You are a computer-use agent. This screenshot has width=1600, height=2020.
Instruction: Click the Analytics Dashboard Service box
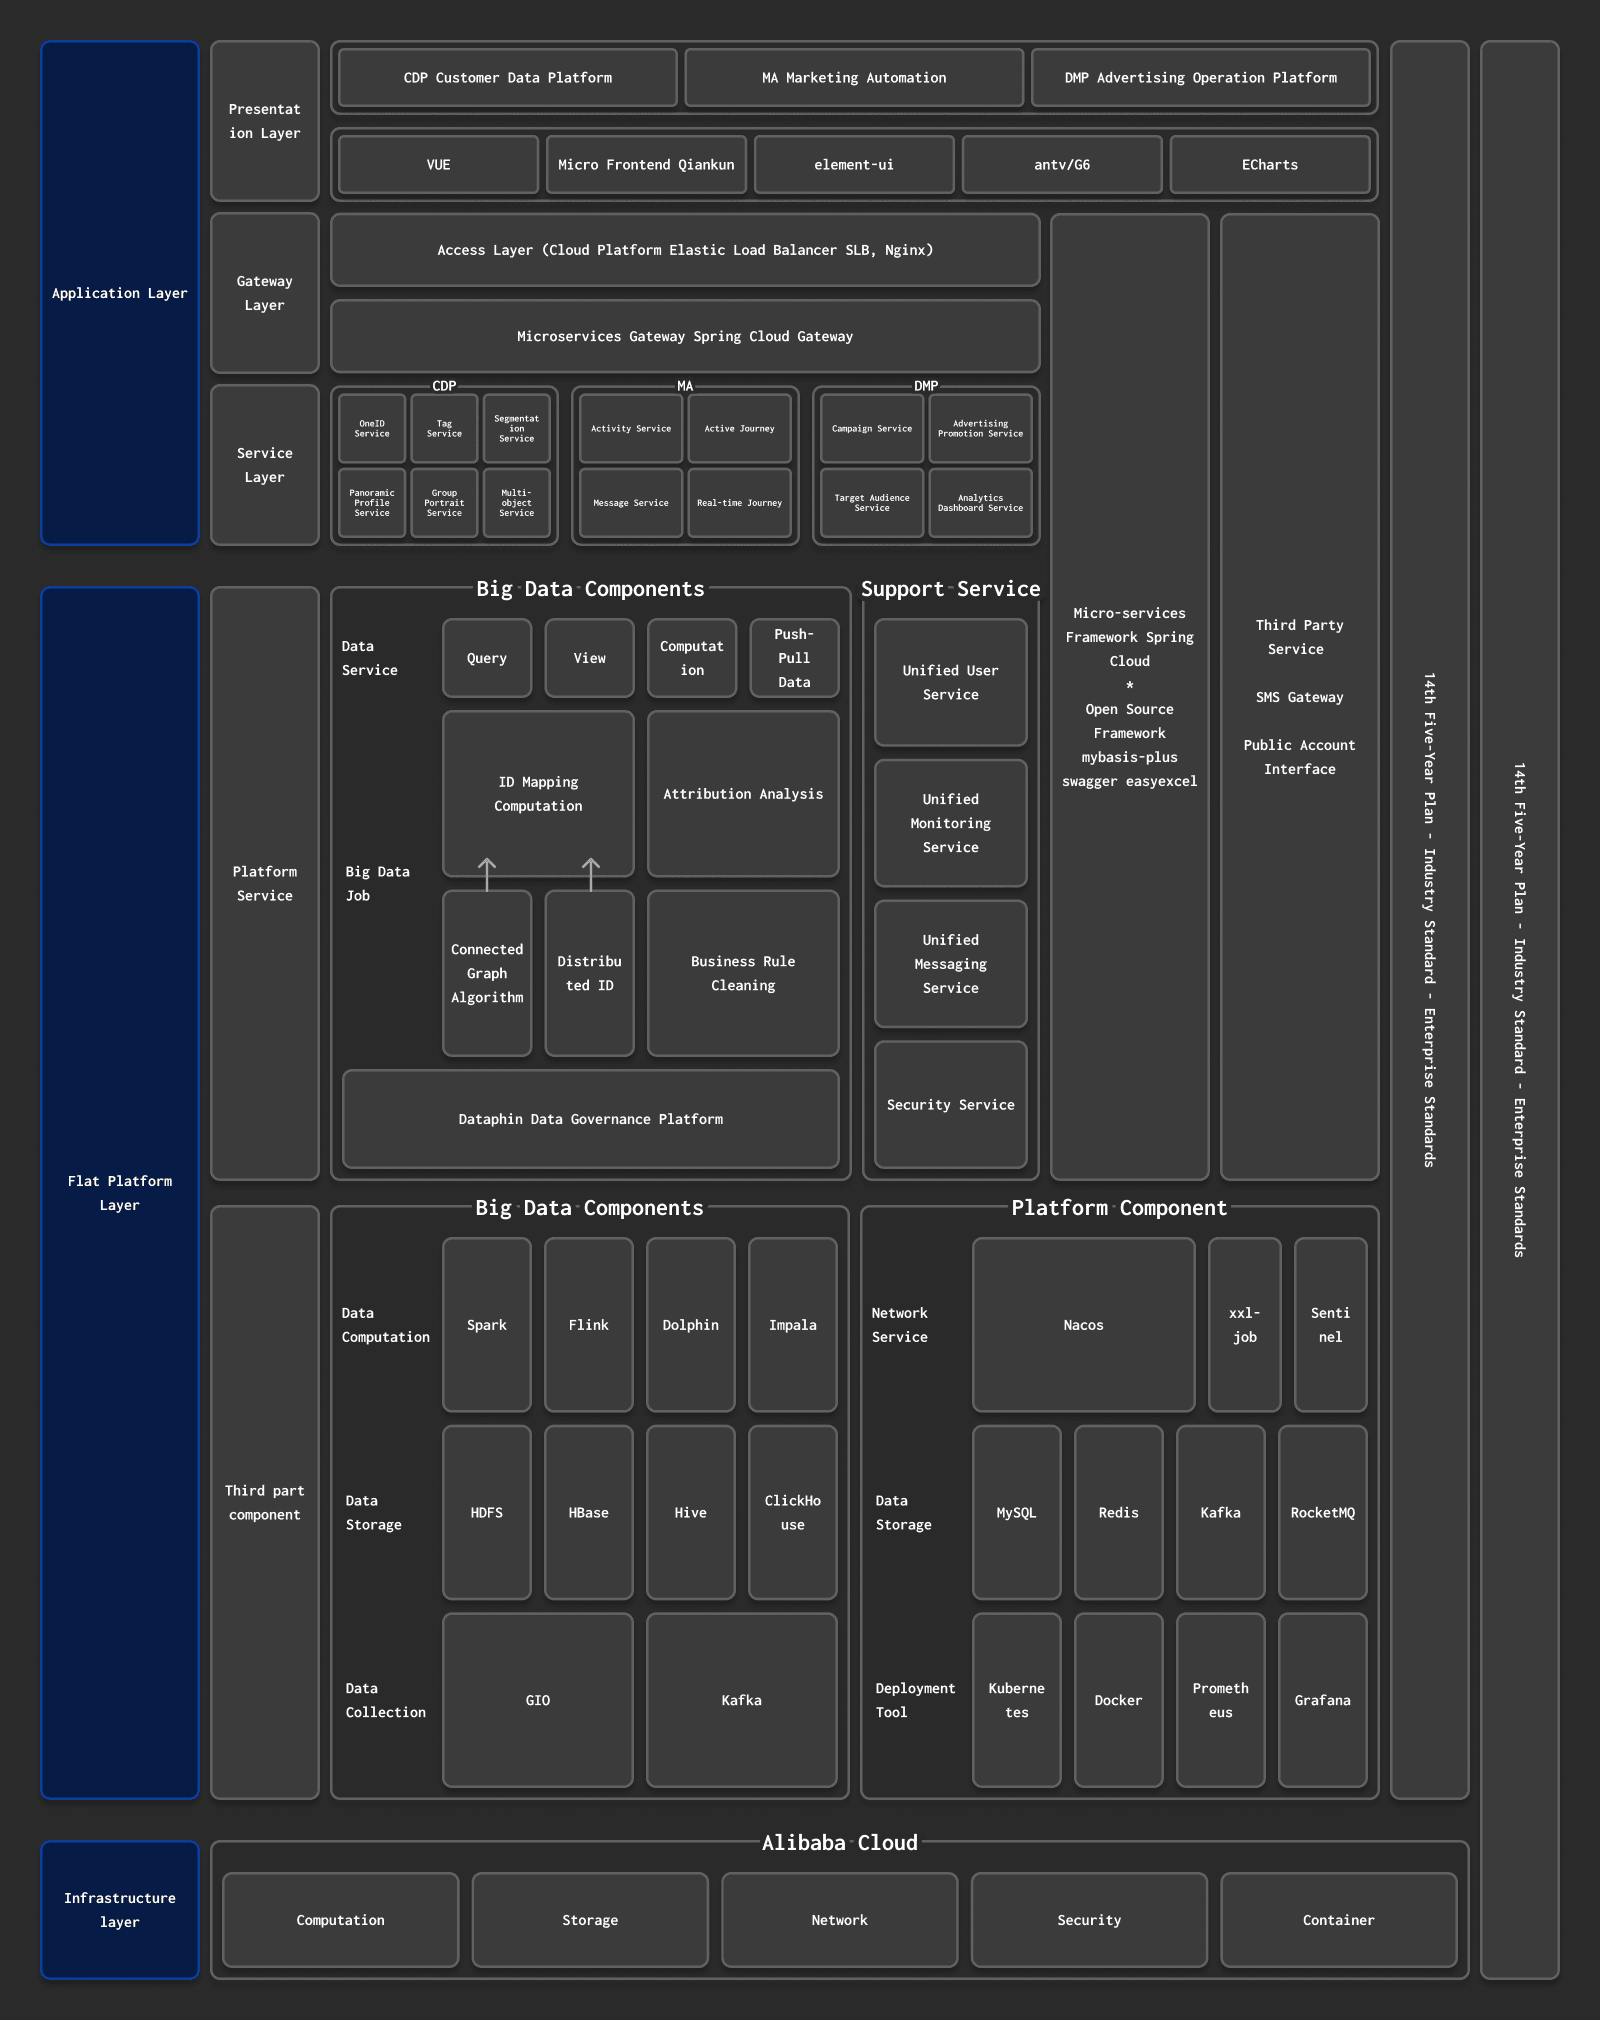tap(980, 503)
